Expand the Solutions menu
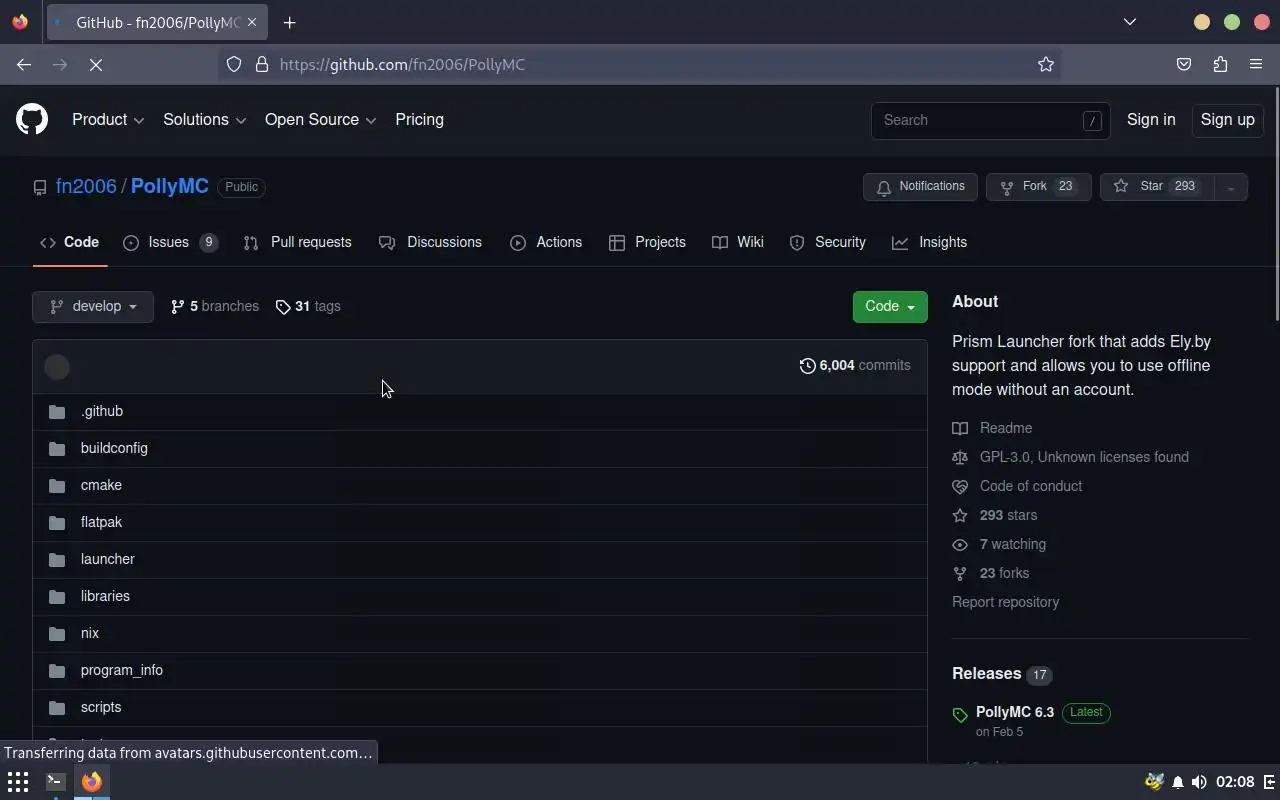1280x800 pixels. (205, 120)
